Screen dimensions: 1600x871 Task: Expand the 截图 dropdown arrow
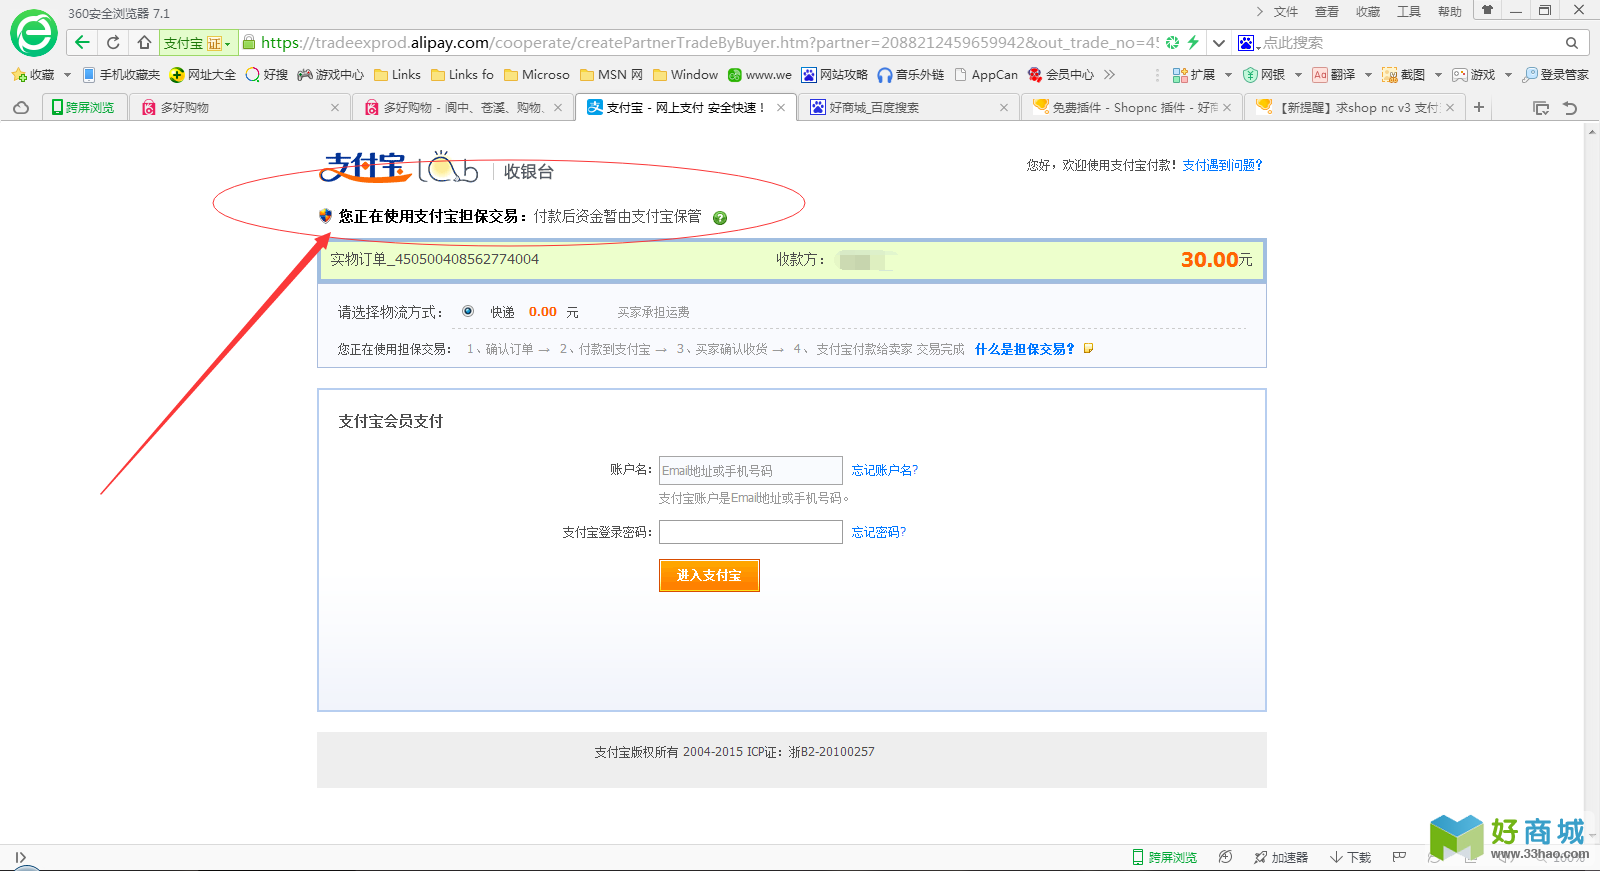click(1438, 75)
